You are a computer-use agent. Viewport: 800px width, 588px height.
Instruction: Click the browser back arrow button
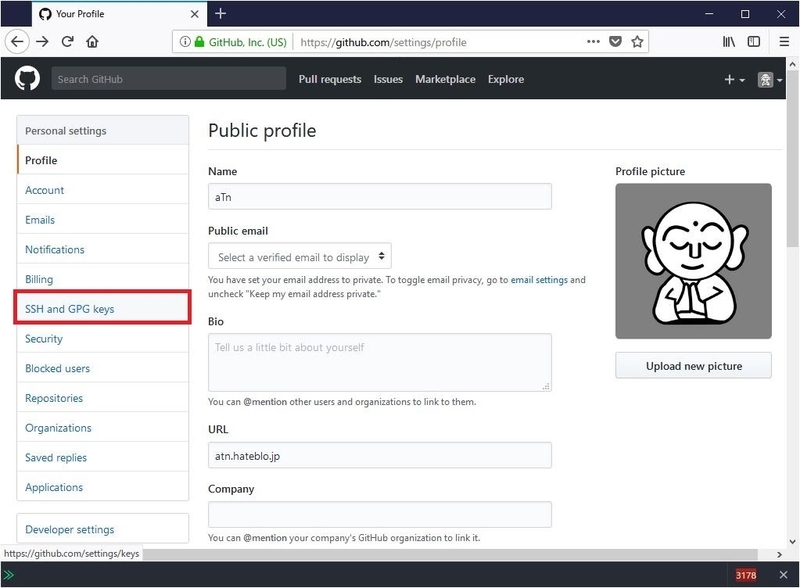[18, 42]
